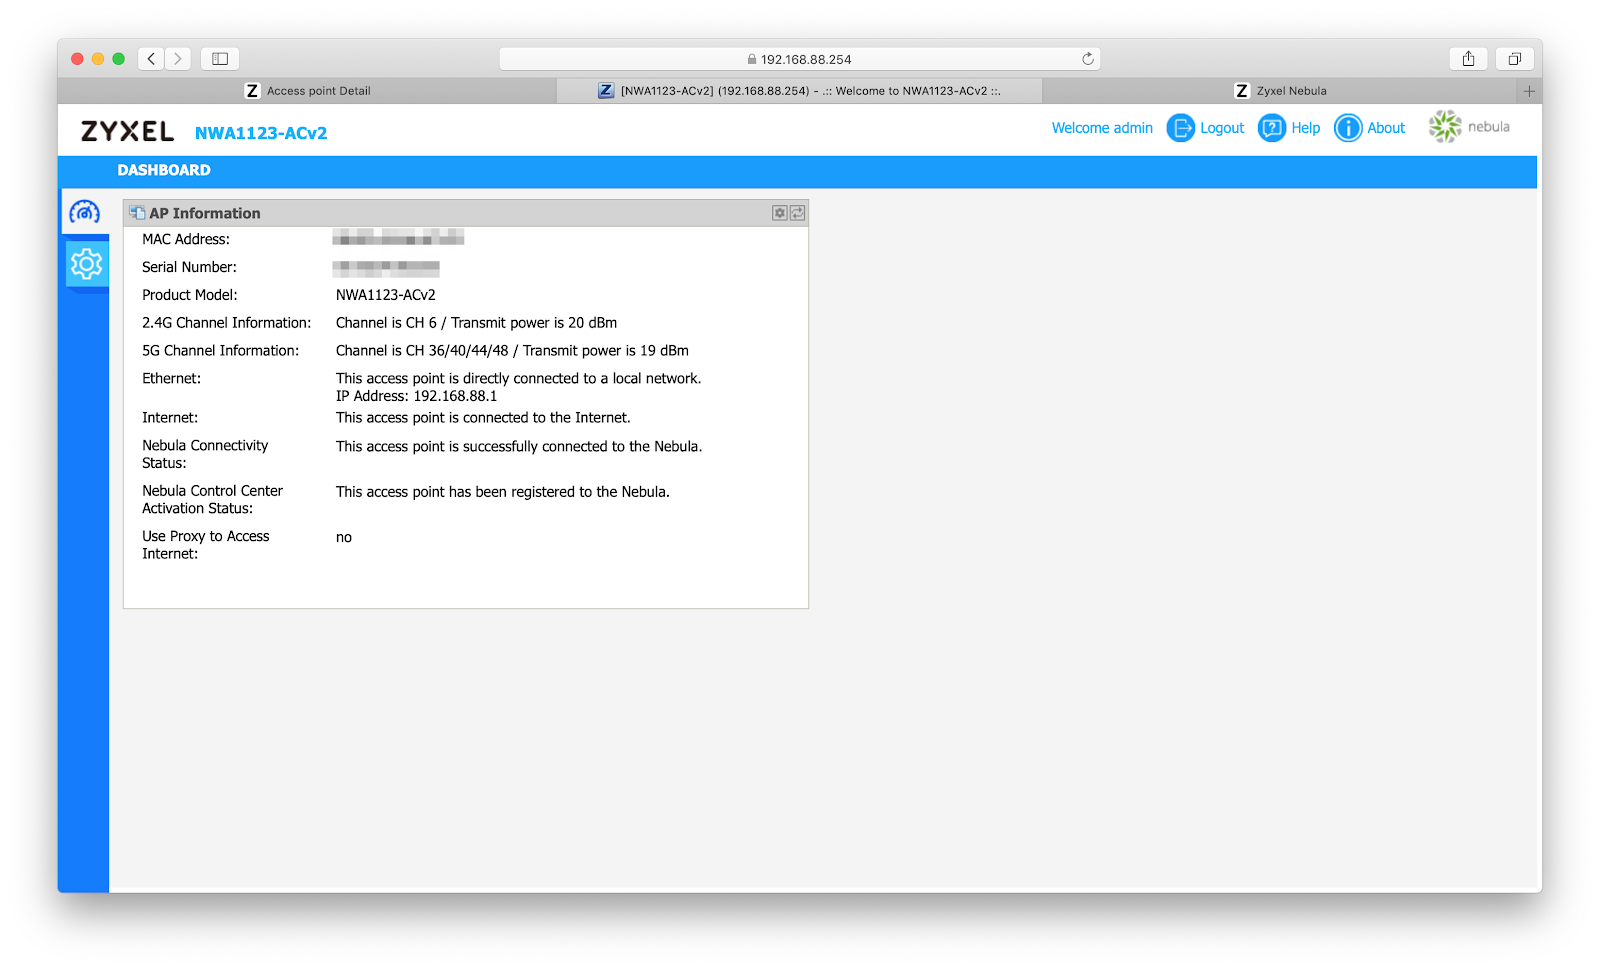Click the Ethernet label
The height and width of the screenshot is (969, 1600).
click(172, 379)
